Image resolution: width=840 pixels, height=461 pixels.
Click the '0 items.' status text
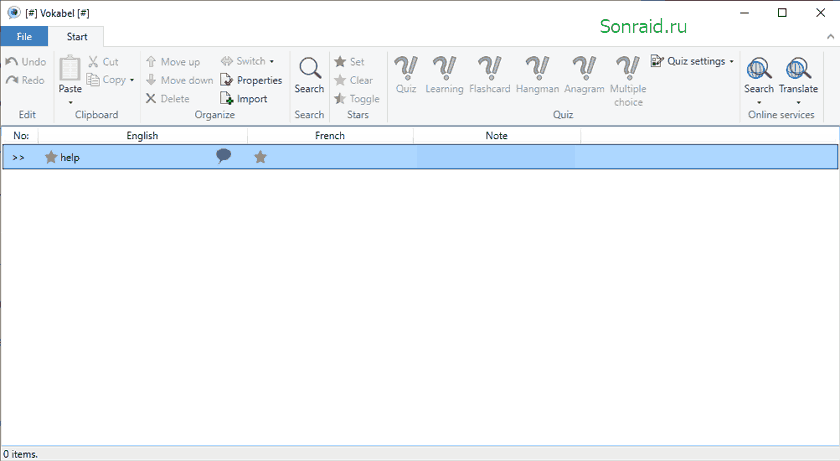20,454
